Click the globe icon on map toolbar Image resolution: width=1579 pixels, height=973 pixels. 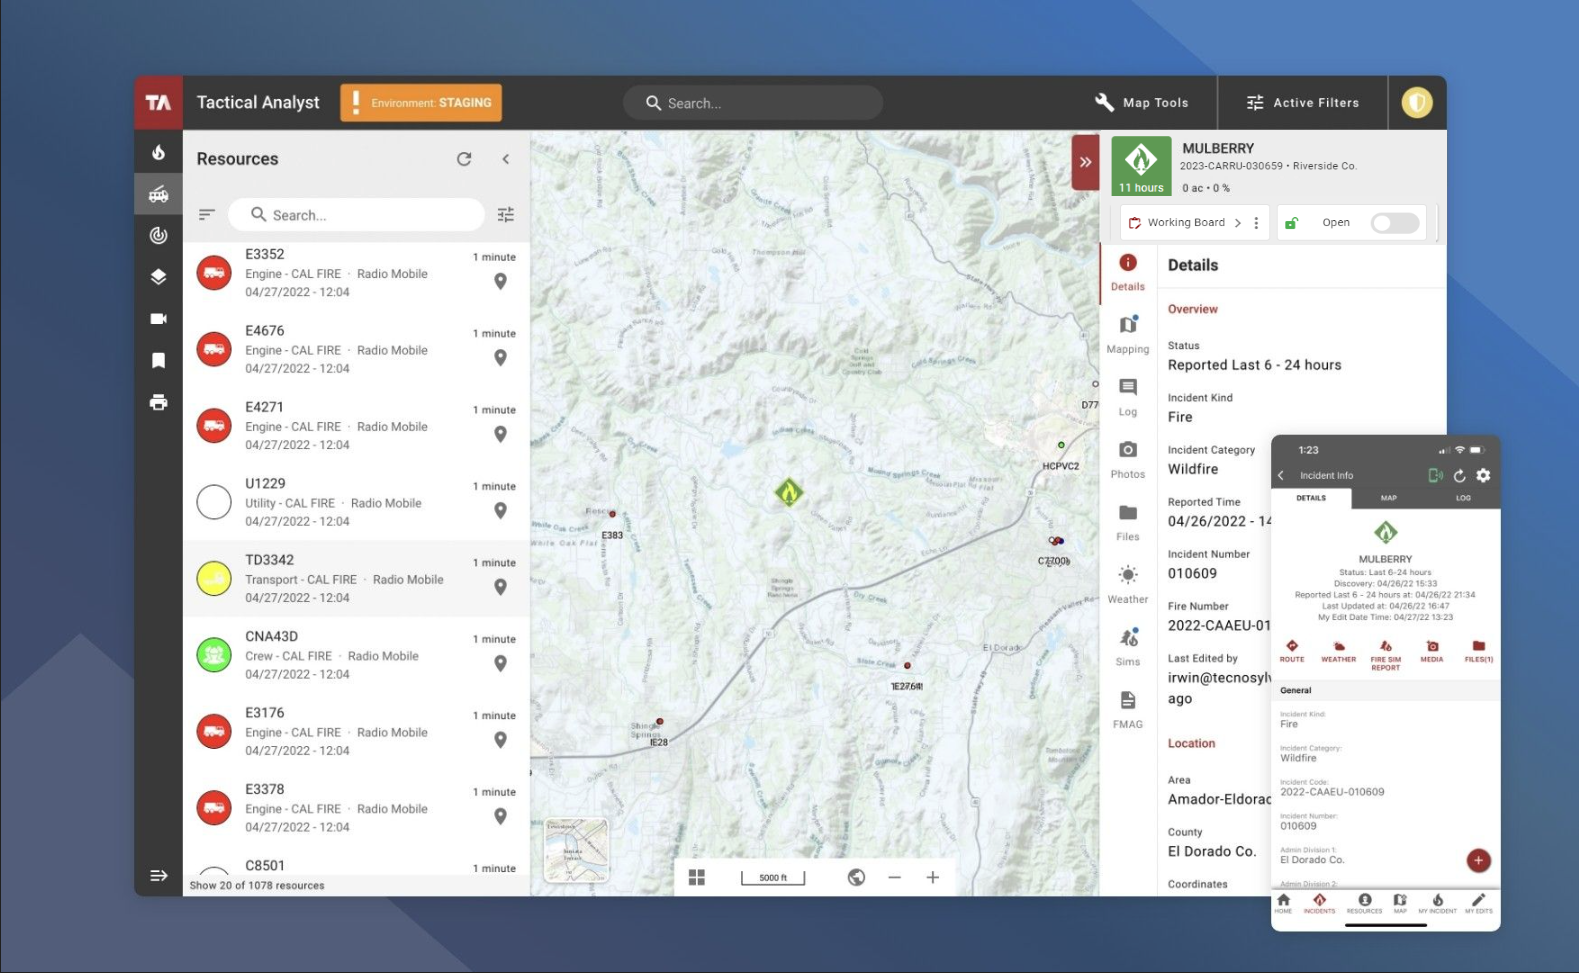[856, 877]
